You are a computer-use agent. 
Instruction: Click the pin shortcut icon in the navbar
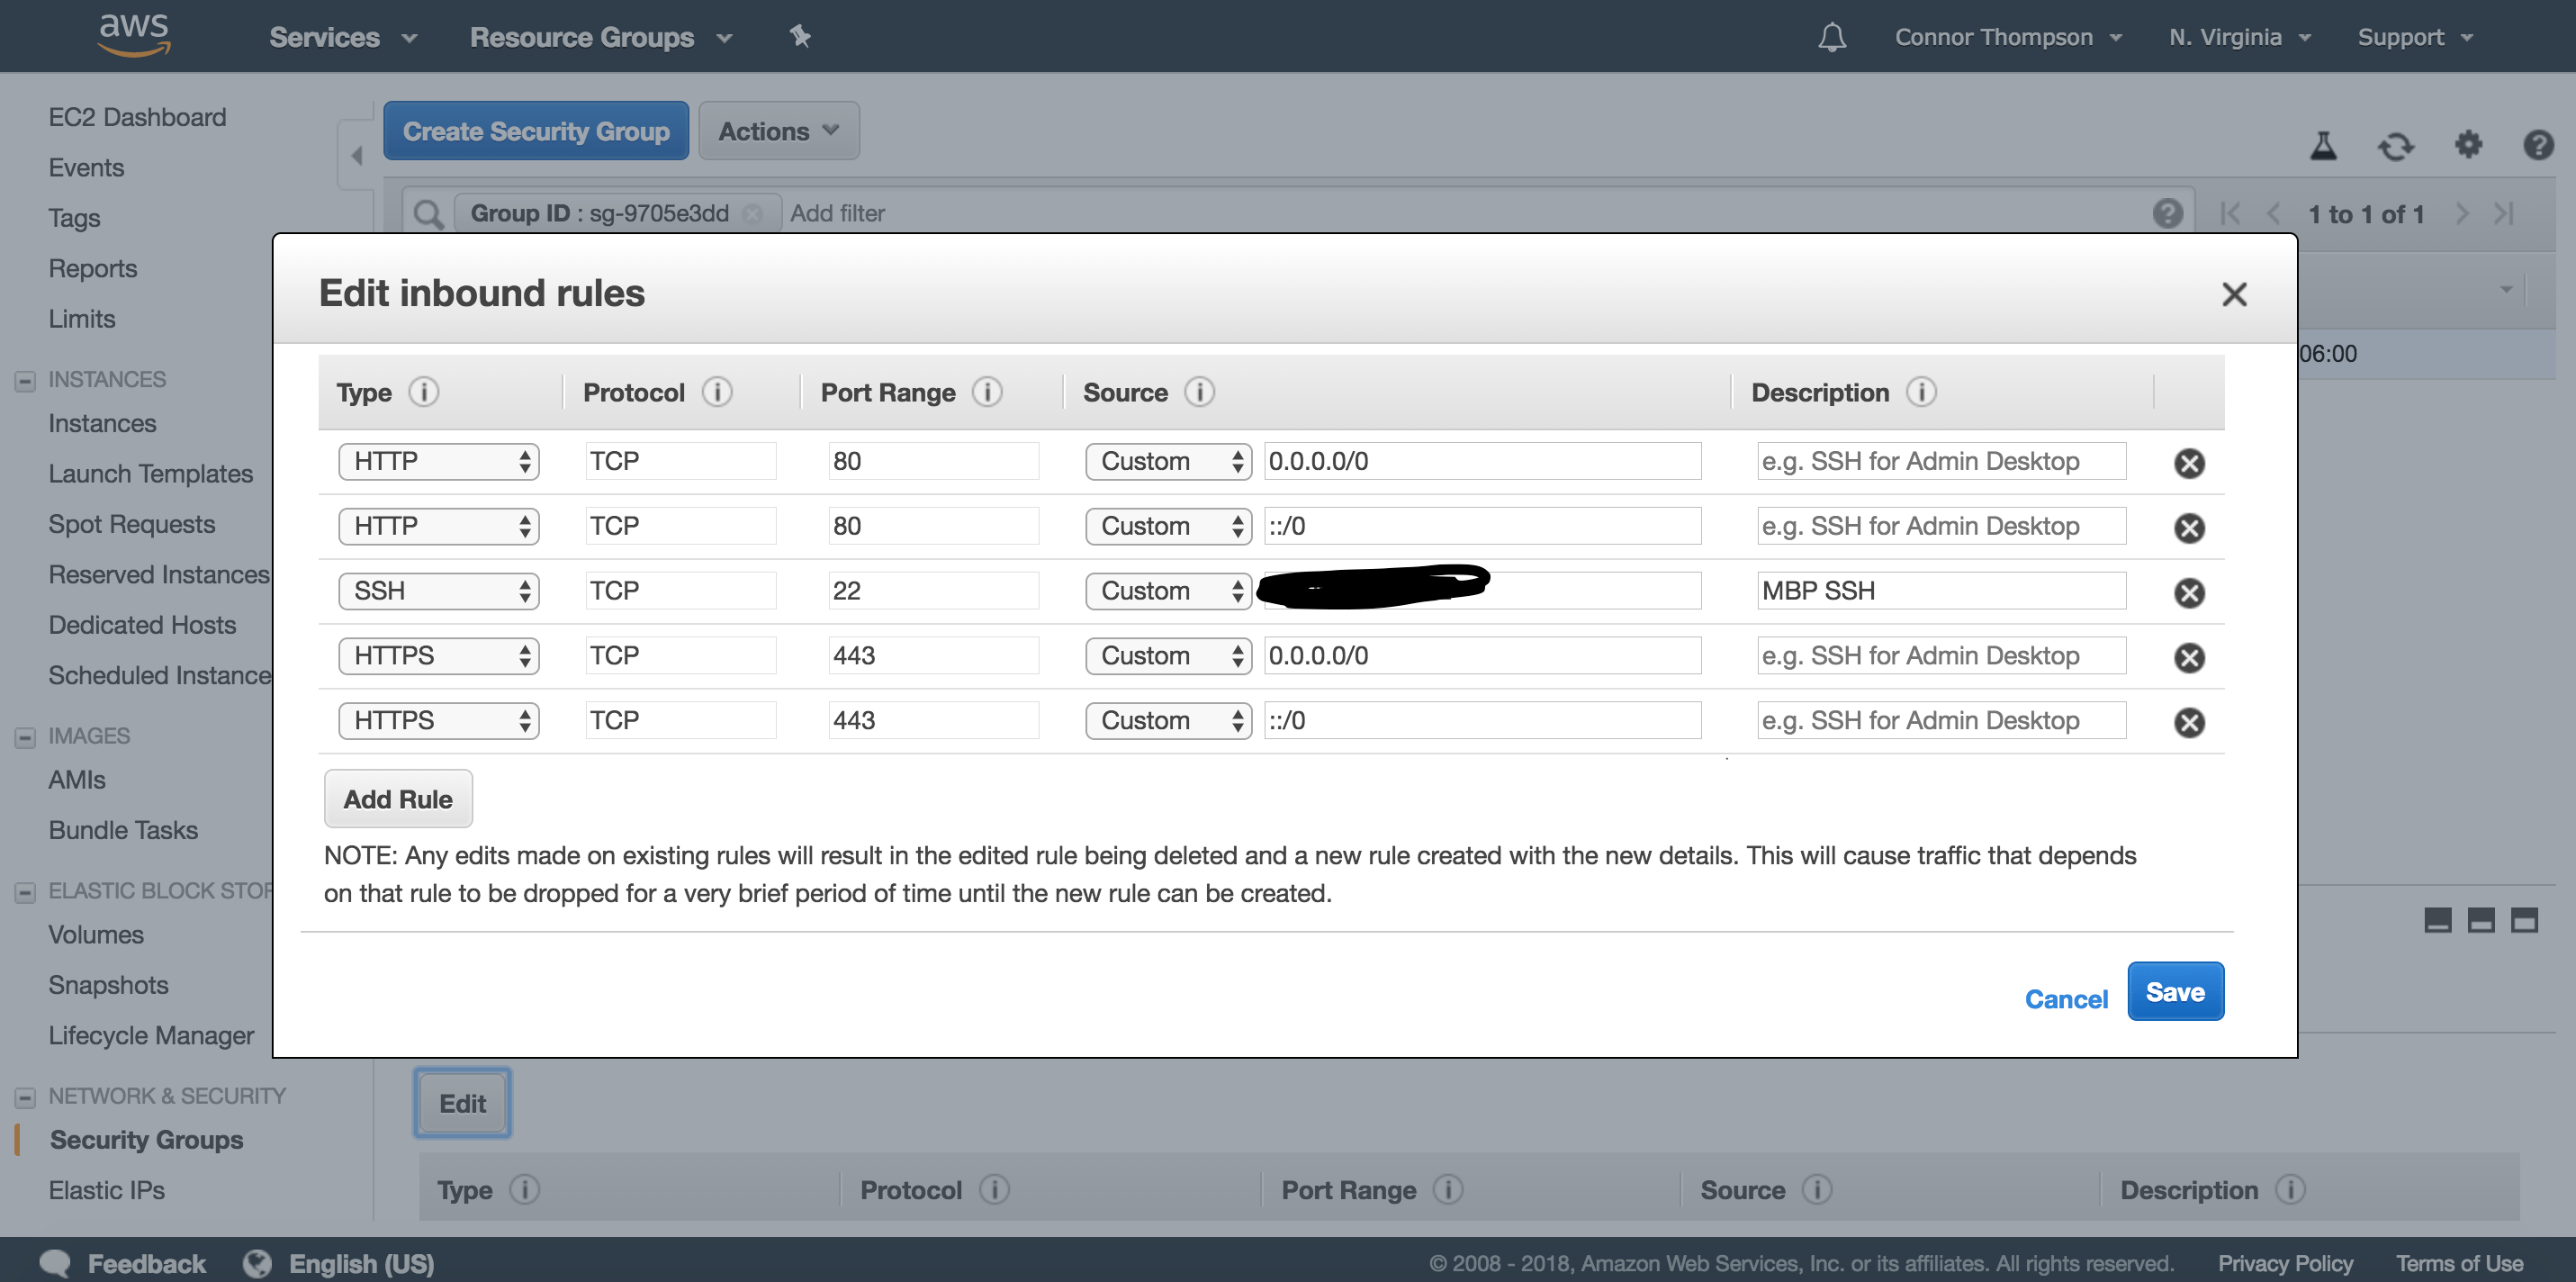coord(800,36)
